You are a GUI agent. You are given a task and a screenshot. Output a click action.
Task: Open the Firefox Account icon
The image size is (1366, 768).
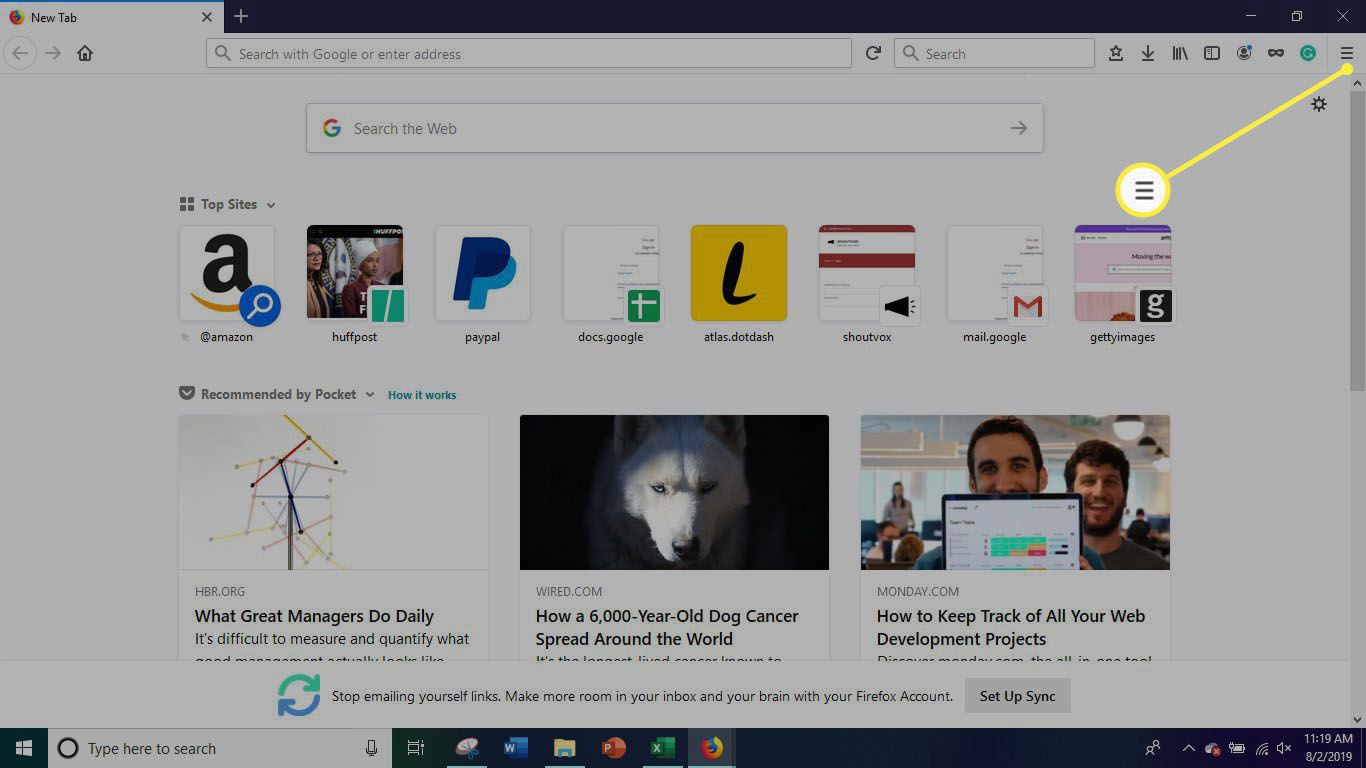(1244, 53)
